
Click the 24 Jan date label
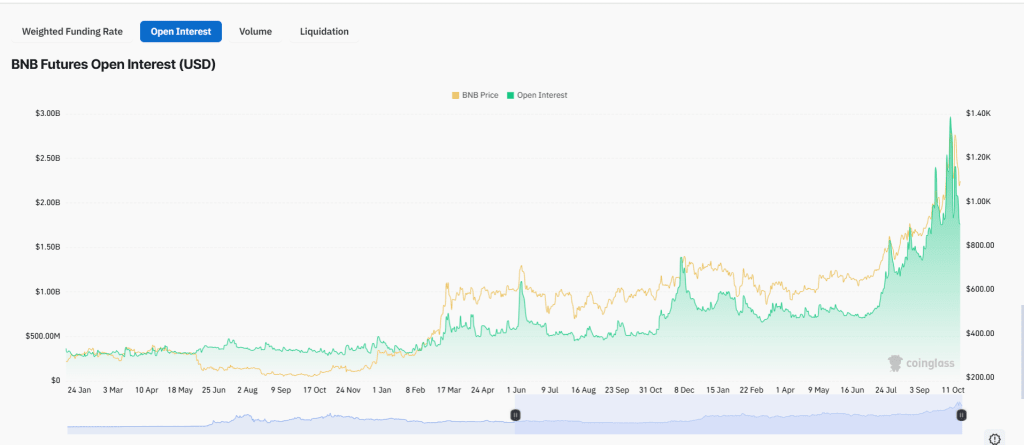80,390
